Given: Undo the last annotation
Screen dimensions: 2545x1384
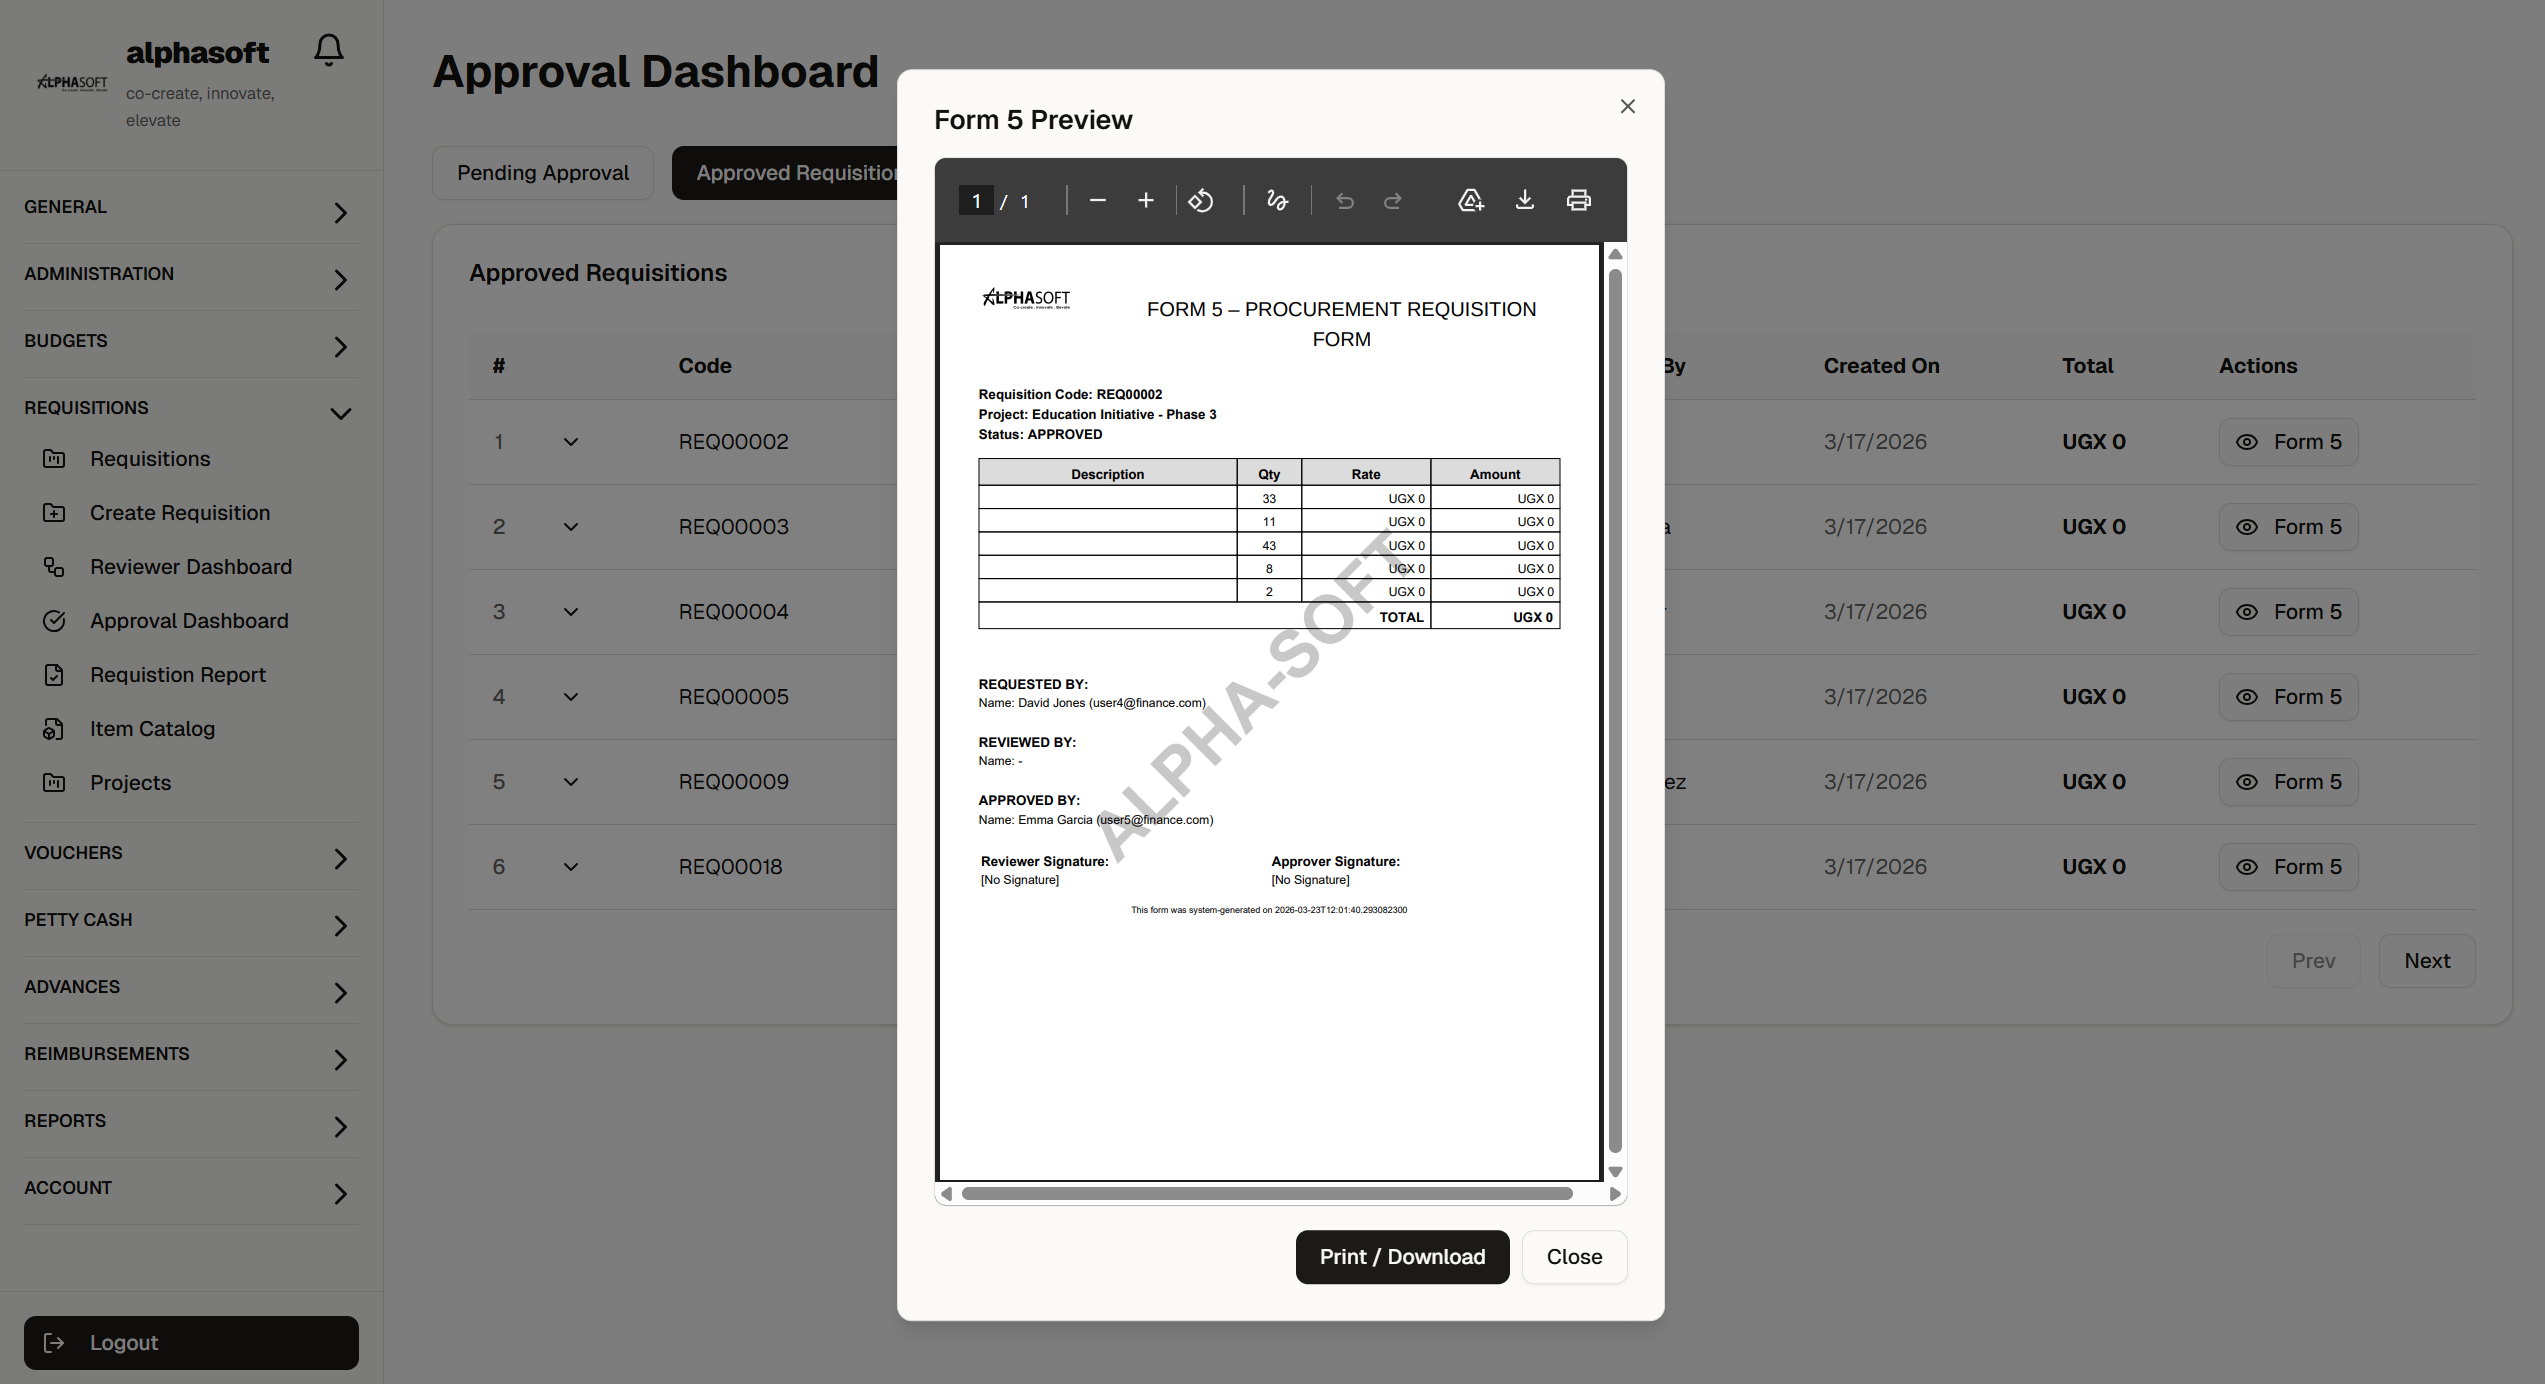Looking at the screenshot, I should point(1344,200).
